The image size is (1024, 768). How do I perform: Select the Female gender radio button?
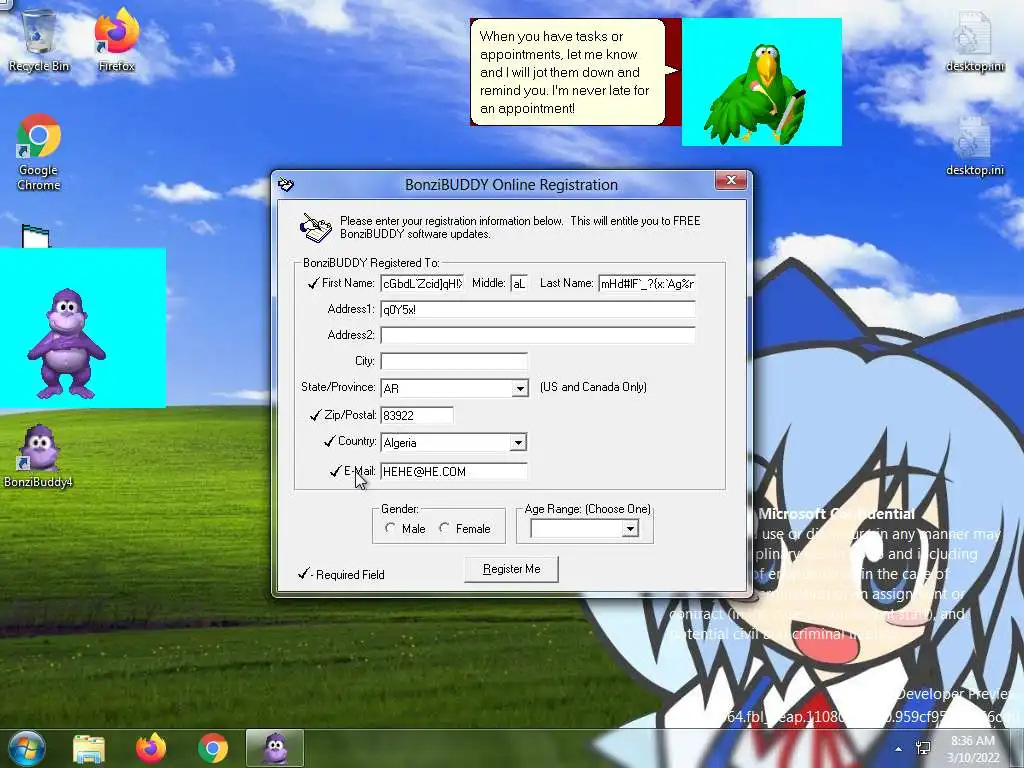(x=445, y=528)
